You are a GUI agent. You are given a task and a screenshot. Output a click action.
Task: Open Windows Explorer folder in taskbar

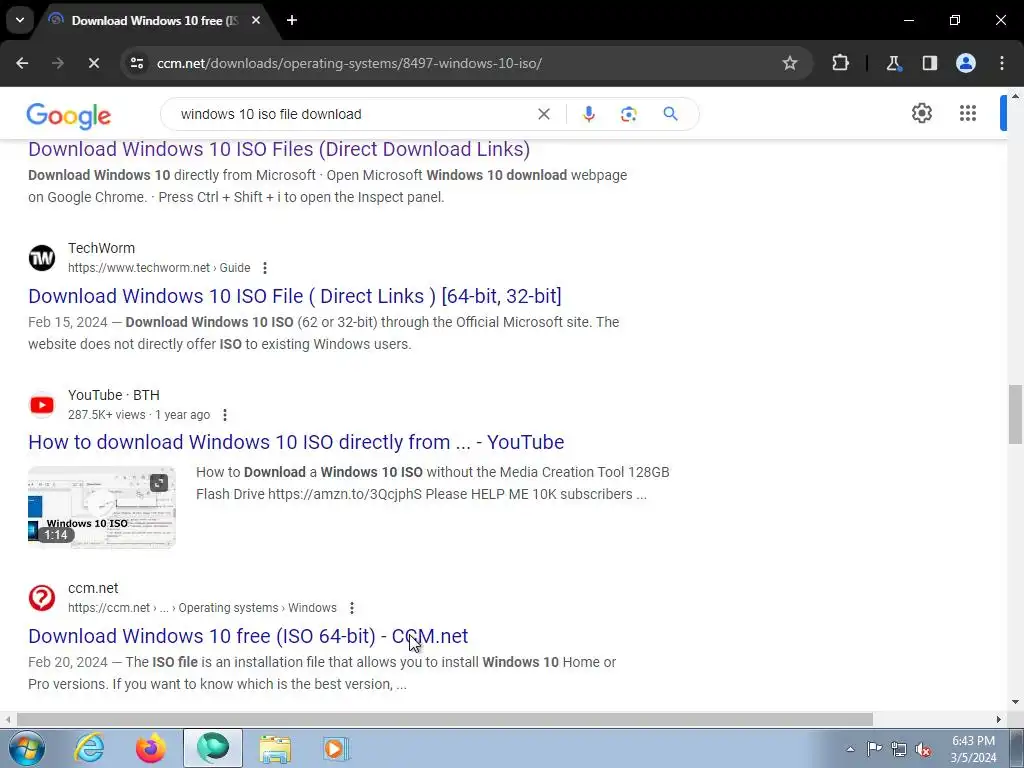point(275,748)
